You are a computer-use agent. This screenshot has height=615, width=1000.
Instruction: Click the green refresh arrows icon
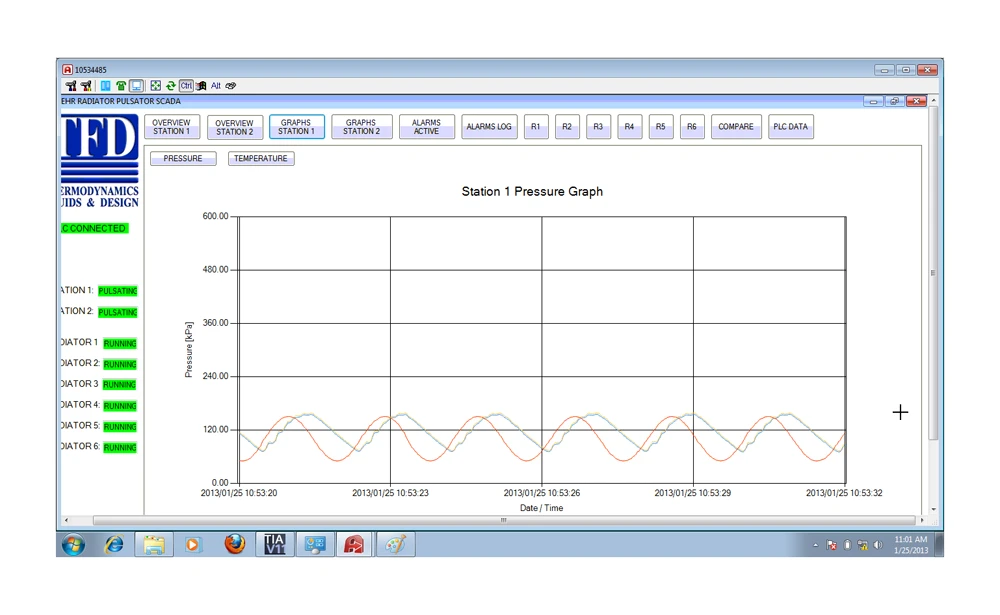(171, 86)
